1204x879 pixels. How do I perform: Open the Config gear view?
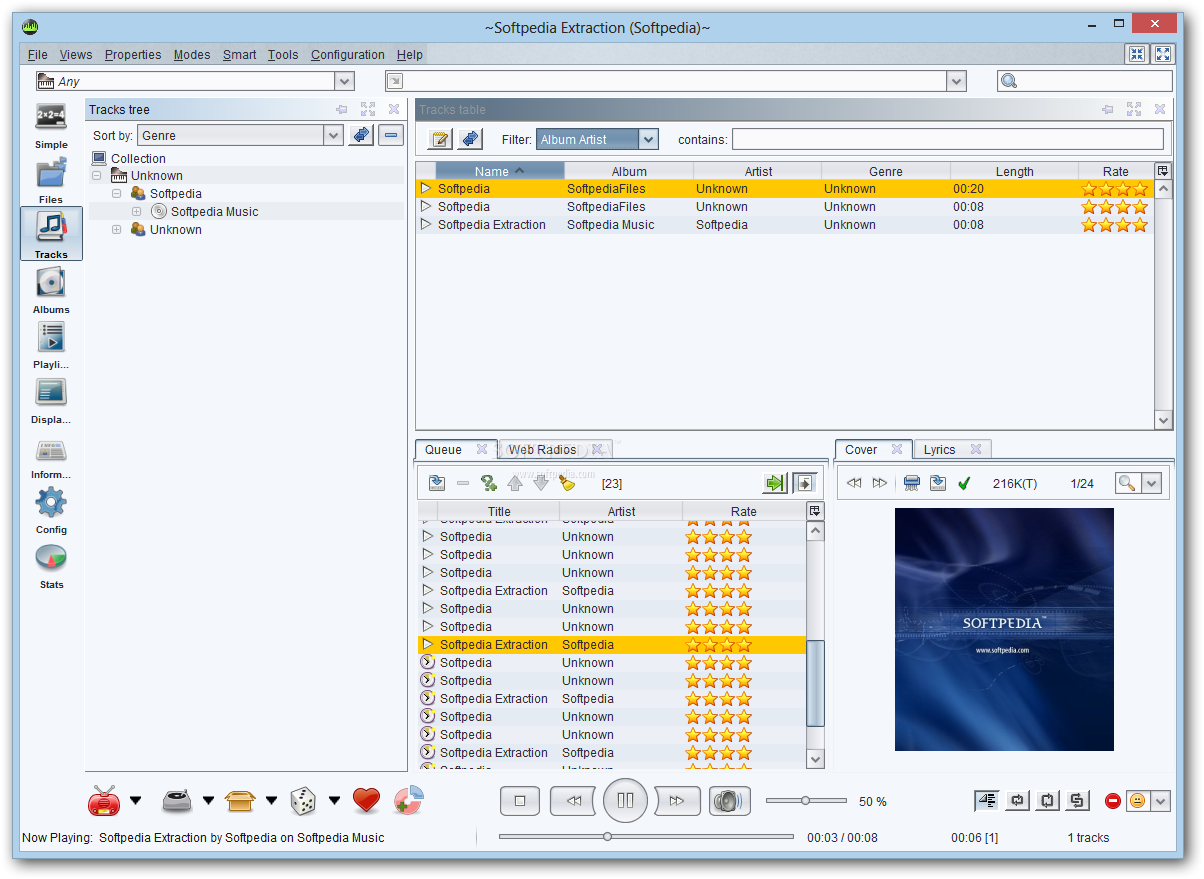pos(51,510)
